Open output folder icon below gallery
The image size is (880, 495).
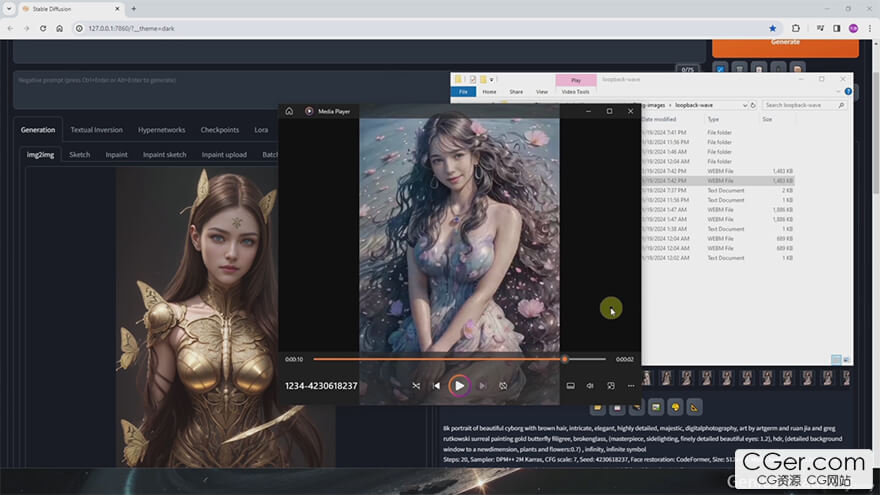598,407
